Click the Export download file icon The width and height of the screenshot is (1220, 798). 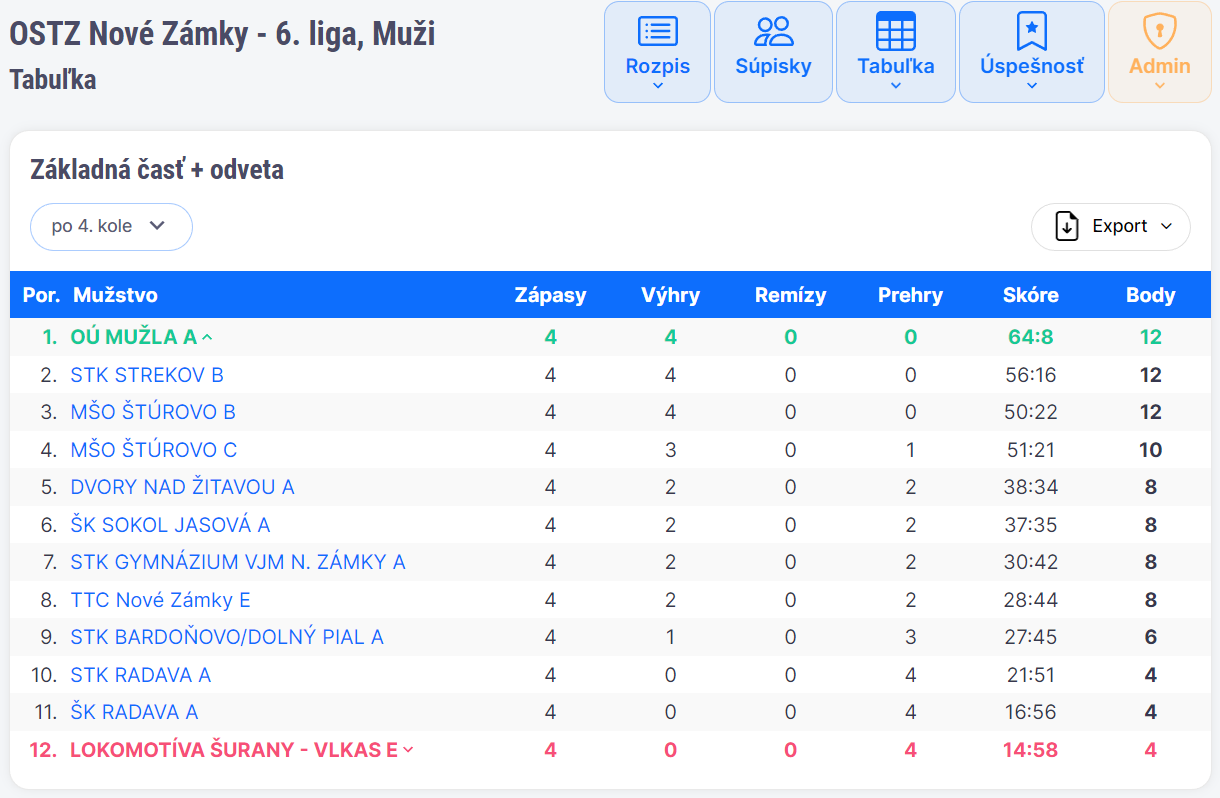1067,227
